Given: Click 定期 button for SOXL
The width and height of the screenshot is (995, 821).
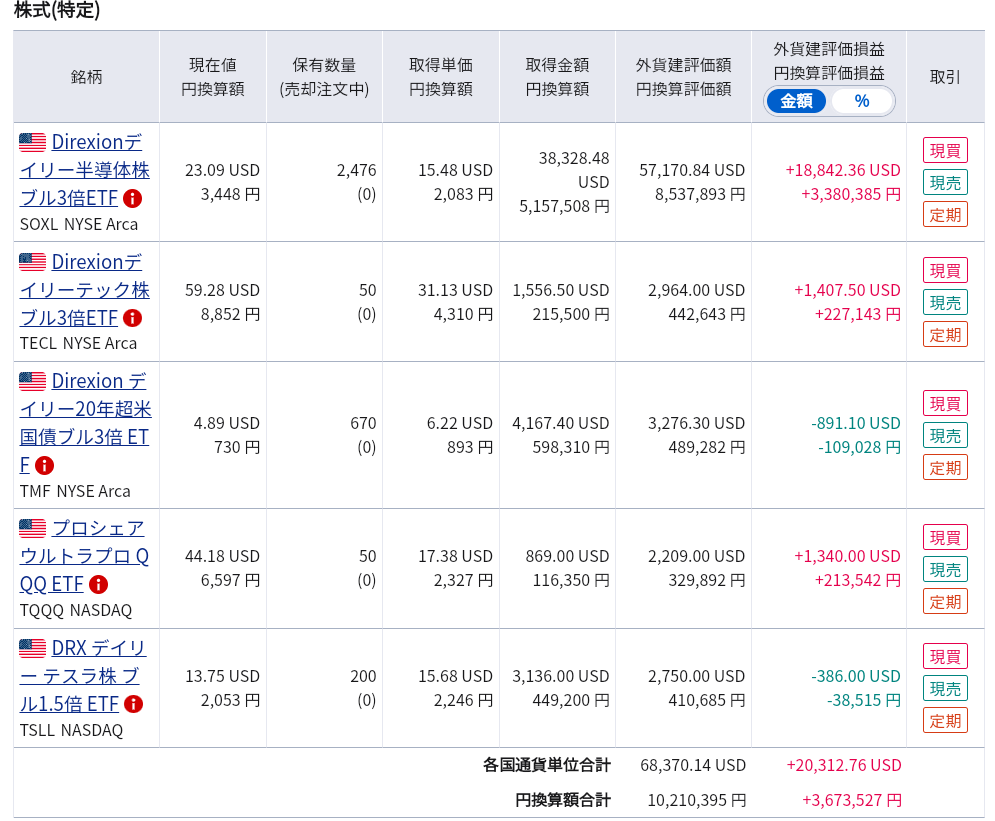Looking at the screenshot, I should 945,215.
